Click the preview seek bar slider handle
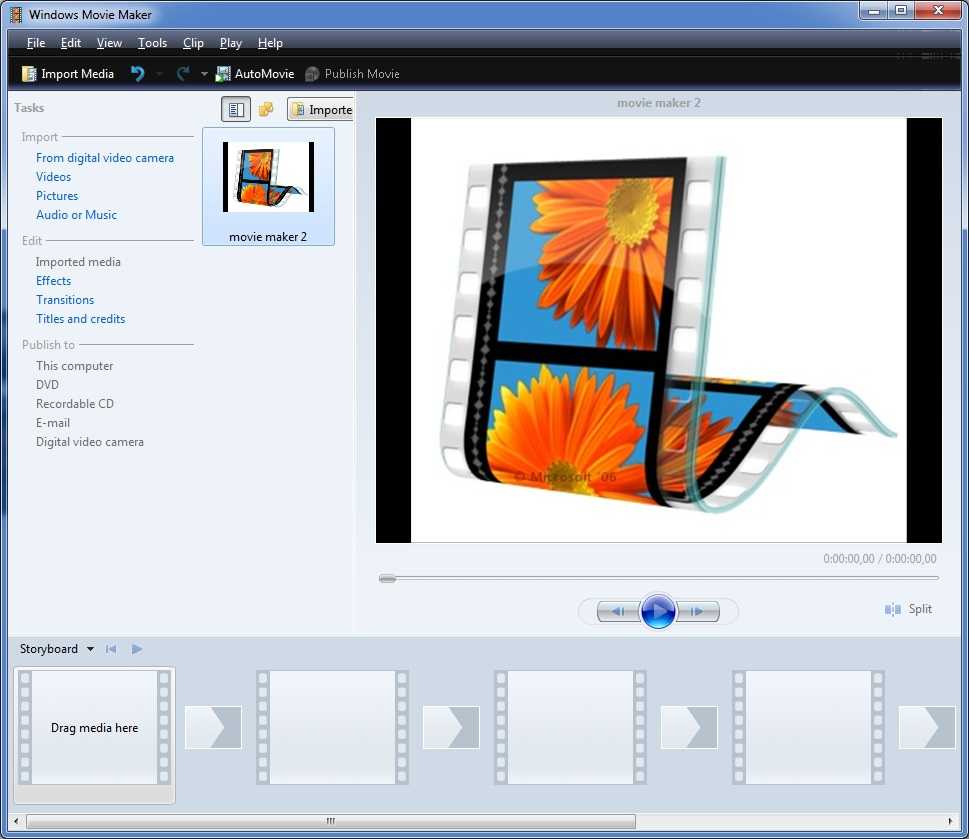 [x=387, y=579]
